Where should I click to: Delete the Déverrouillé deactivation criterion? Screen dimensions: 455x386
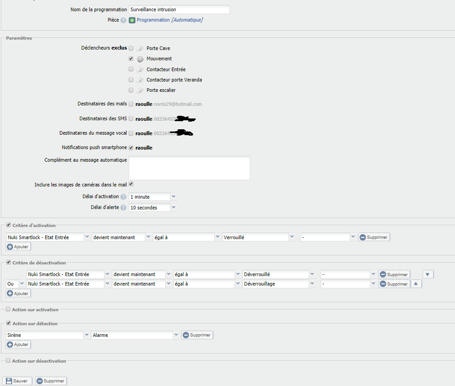[394, 274]
